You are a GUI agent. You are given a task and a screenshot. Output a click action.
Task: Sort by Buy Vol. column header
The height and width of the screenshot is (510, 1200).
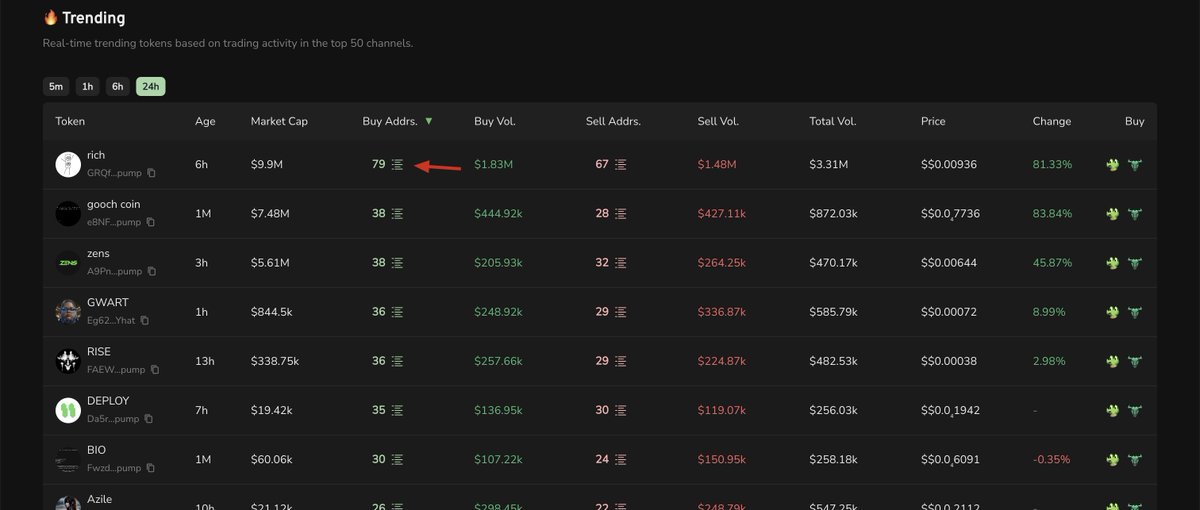[x=495, y=121]
